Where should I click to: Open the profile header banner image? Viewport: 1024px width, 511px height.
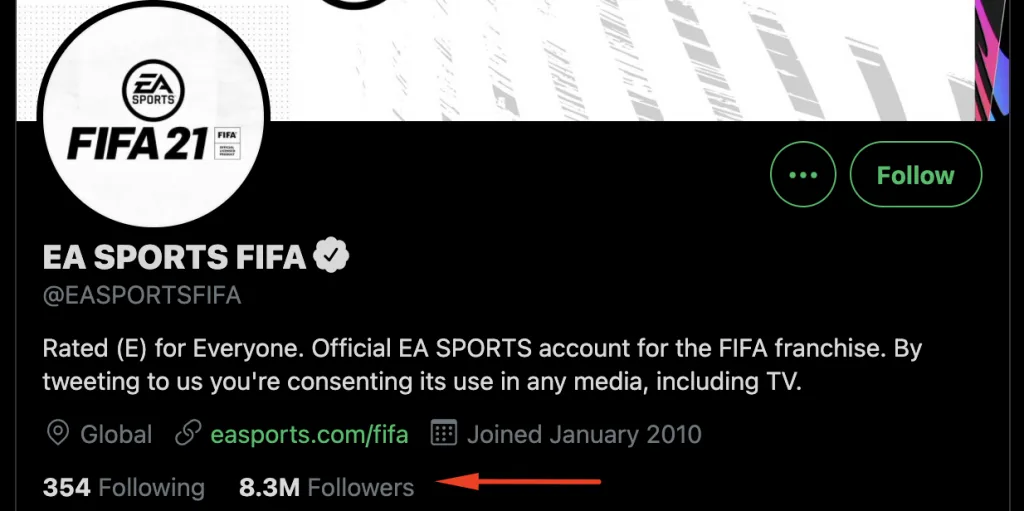[x=620, y=60]
